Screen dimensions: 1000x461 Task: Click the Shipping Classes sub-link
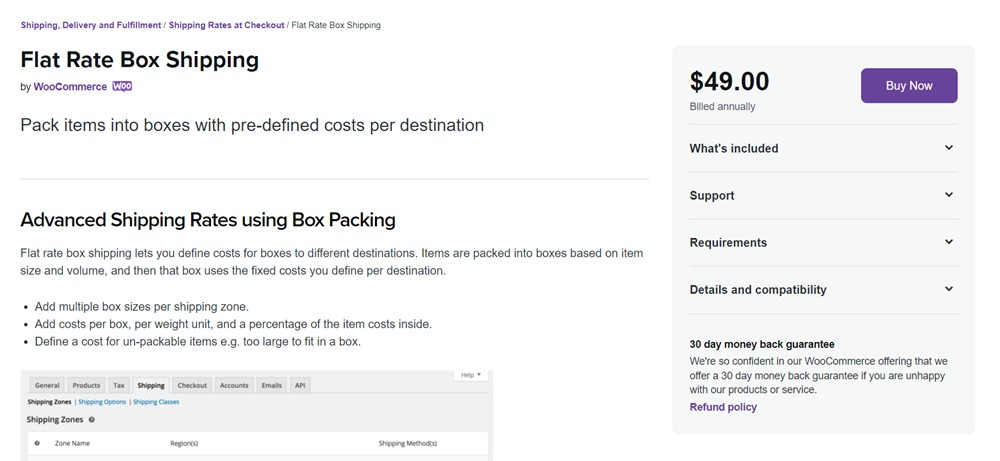156,402
